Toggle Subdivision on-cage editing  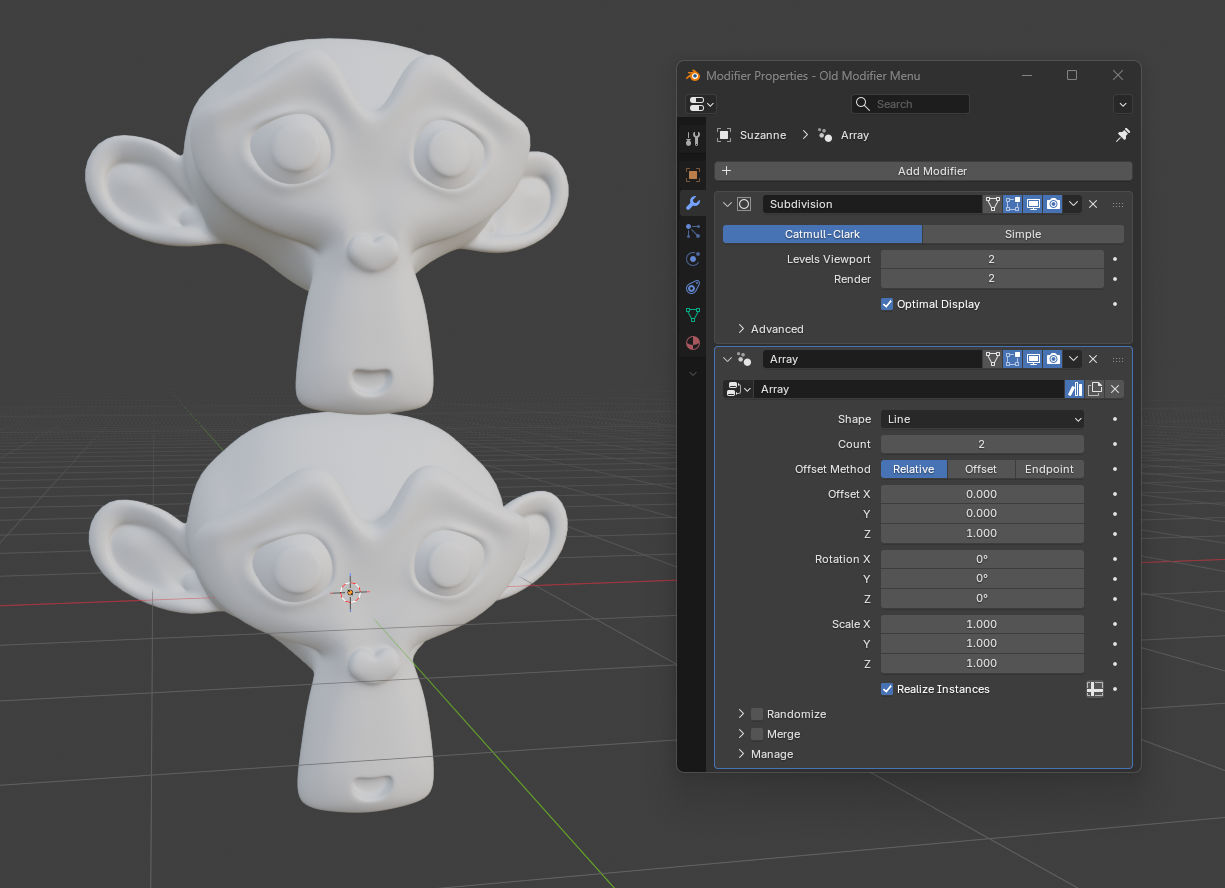[992, 204]
